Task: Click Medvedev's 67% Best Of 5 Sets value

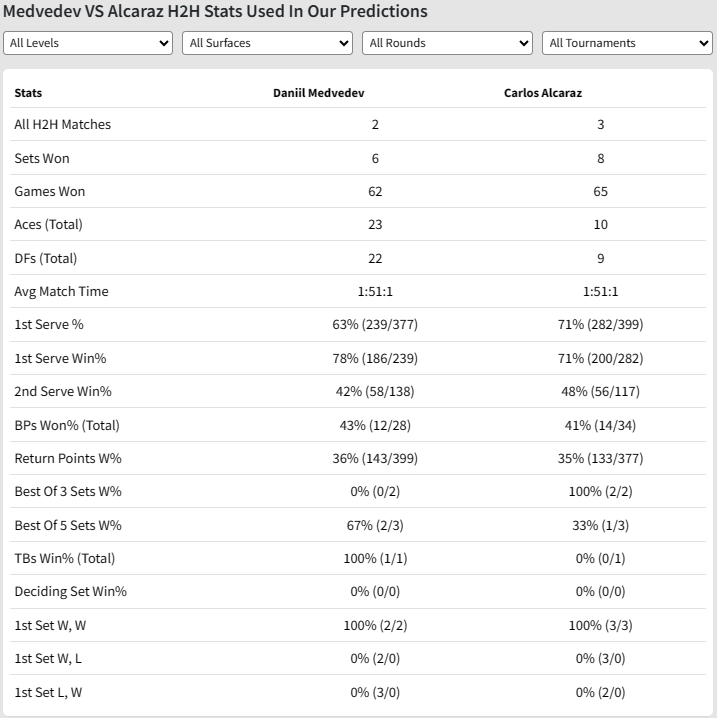Action: point(375,525)
